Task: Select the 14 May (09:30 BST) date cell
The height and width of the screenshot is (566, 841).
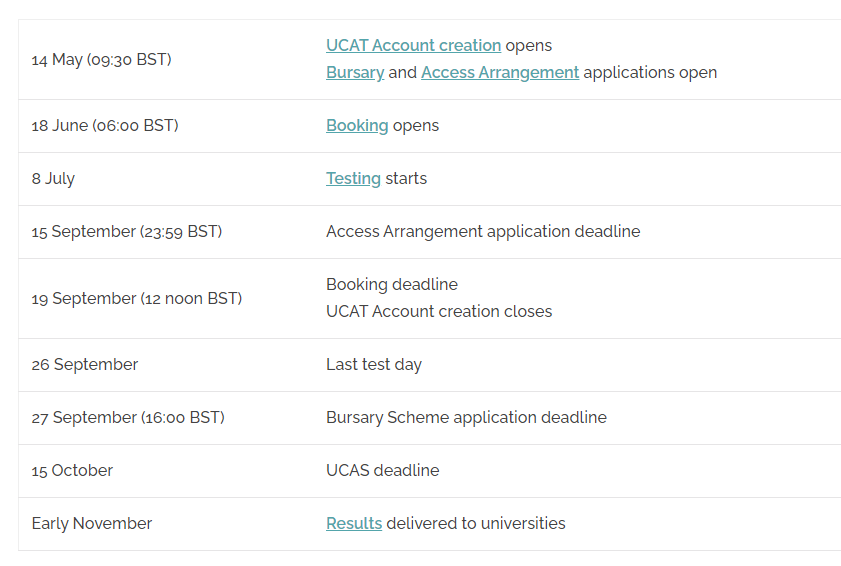Action: click(x=101, y=60)
